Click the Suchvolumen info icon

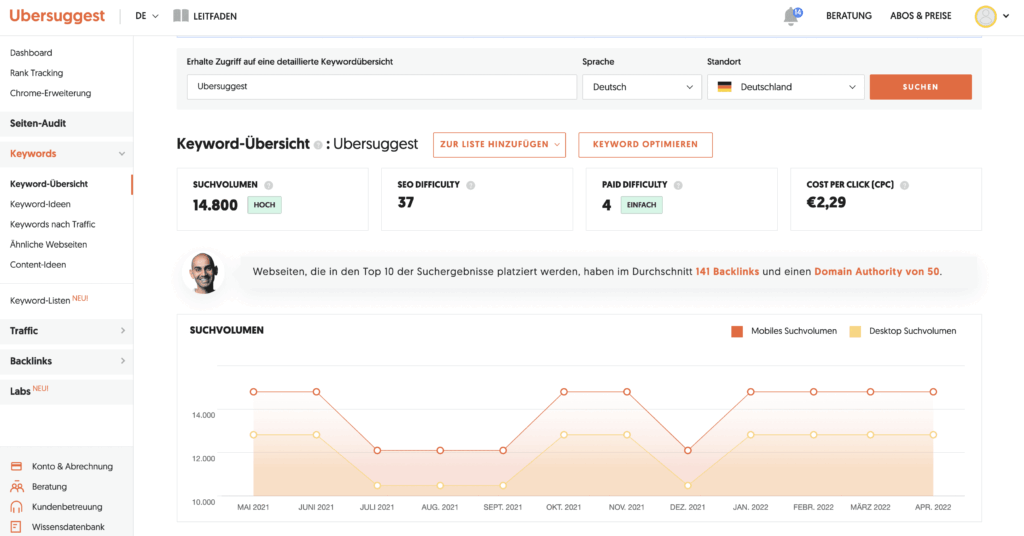point(268,185)
